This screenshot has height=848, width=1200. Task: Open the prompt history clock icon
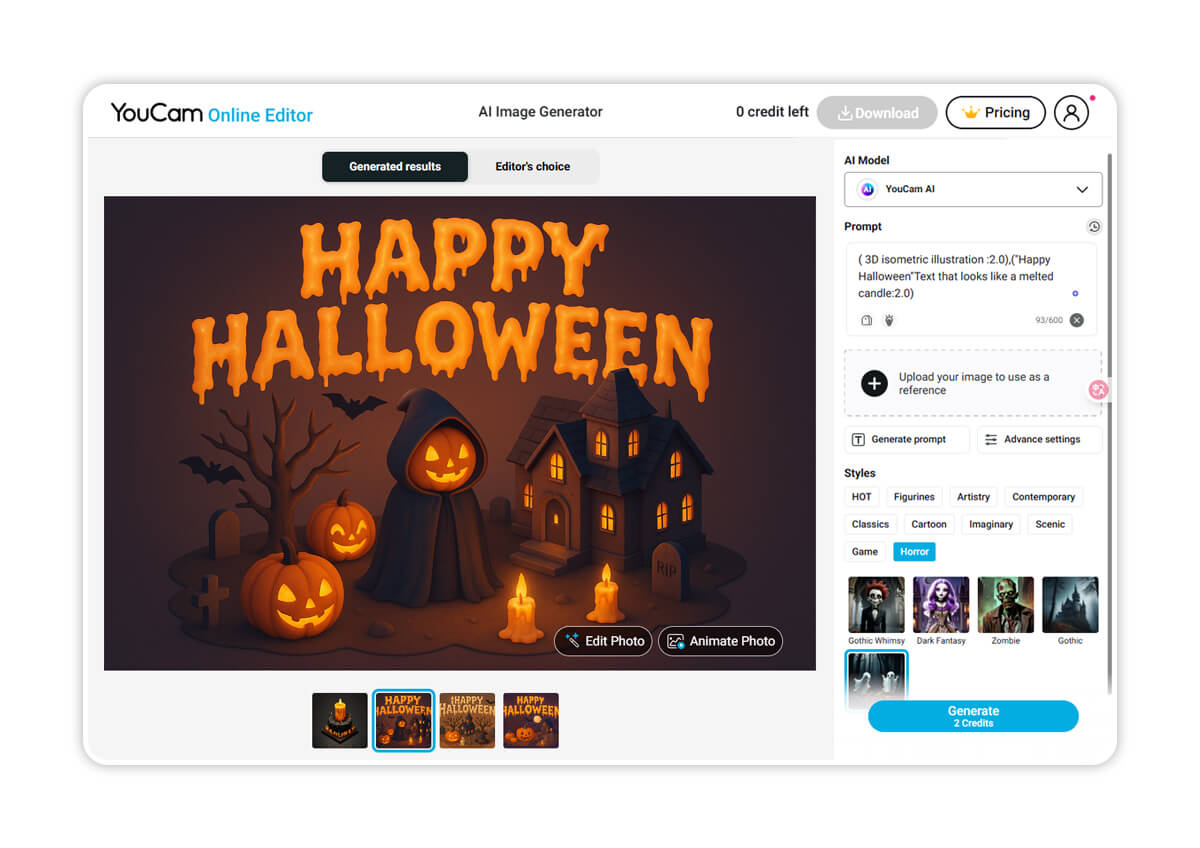click(x=1094, y=227)
